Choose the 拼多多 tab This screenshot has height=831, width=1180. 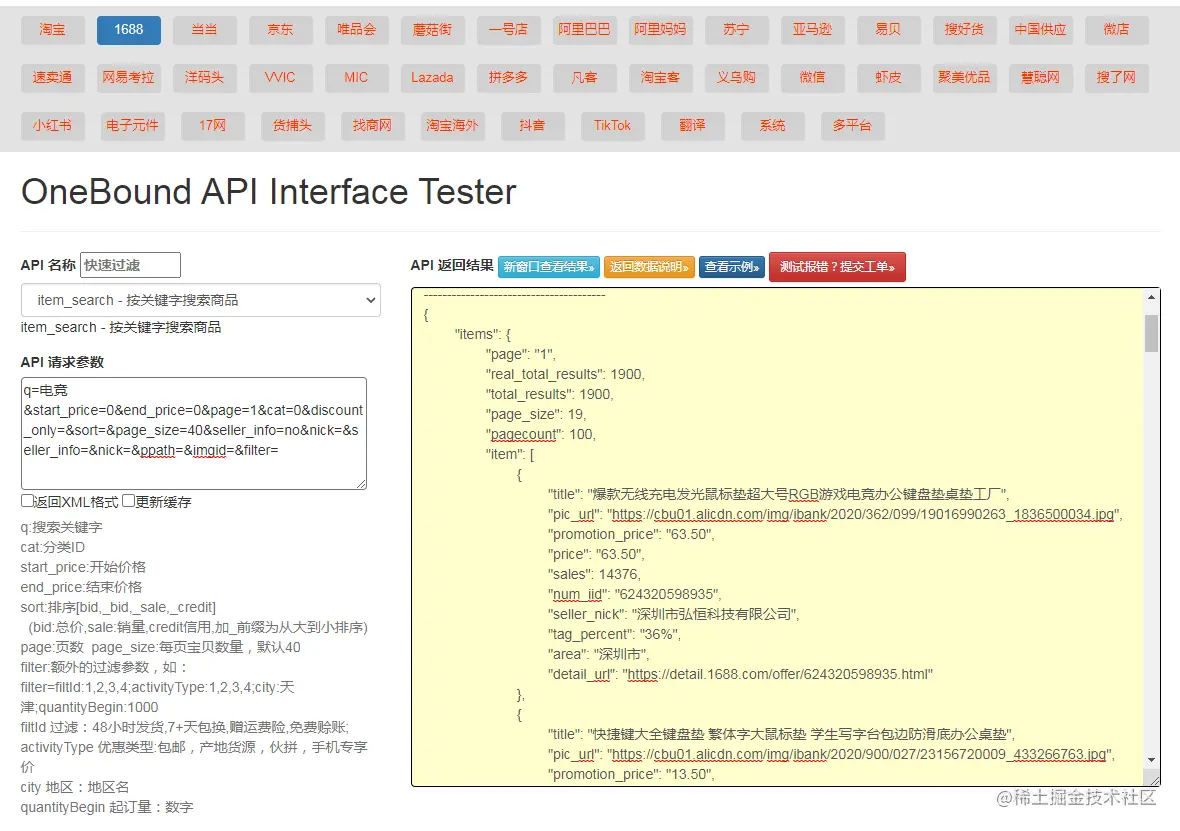coord(509,78)
